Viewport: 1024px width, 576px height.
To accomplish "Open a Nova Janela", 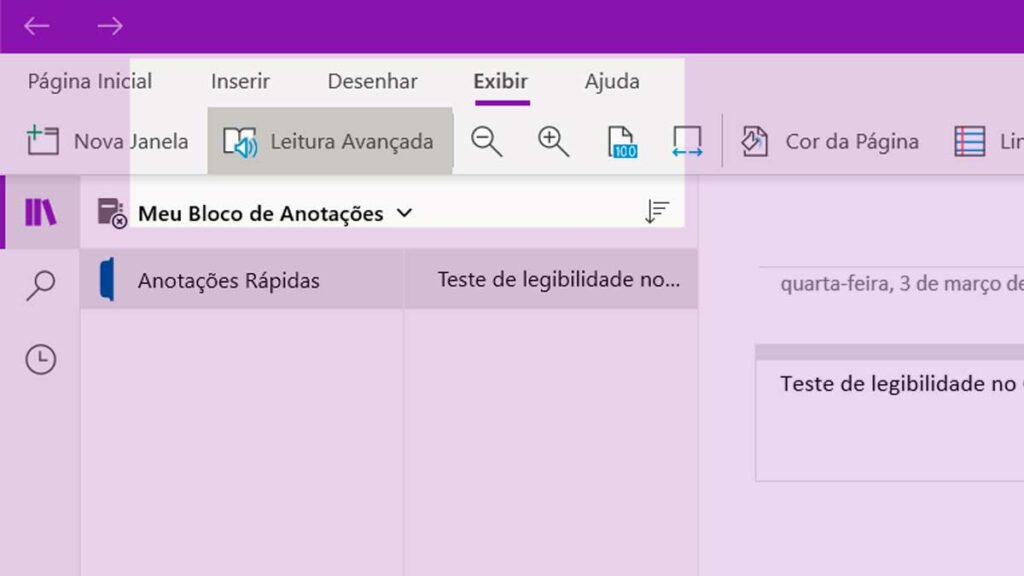I will [108, 141].
